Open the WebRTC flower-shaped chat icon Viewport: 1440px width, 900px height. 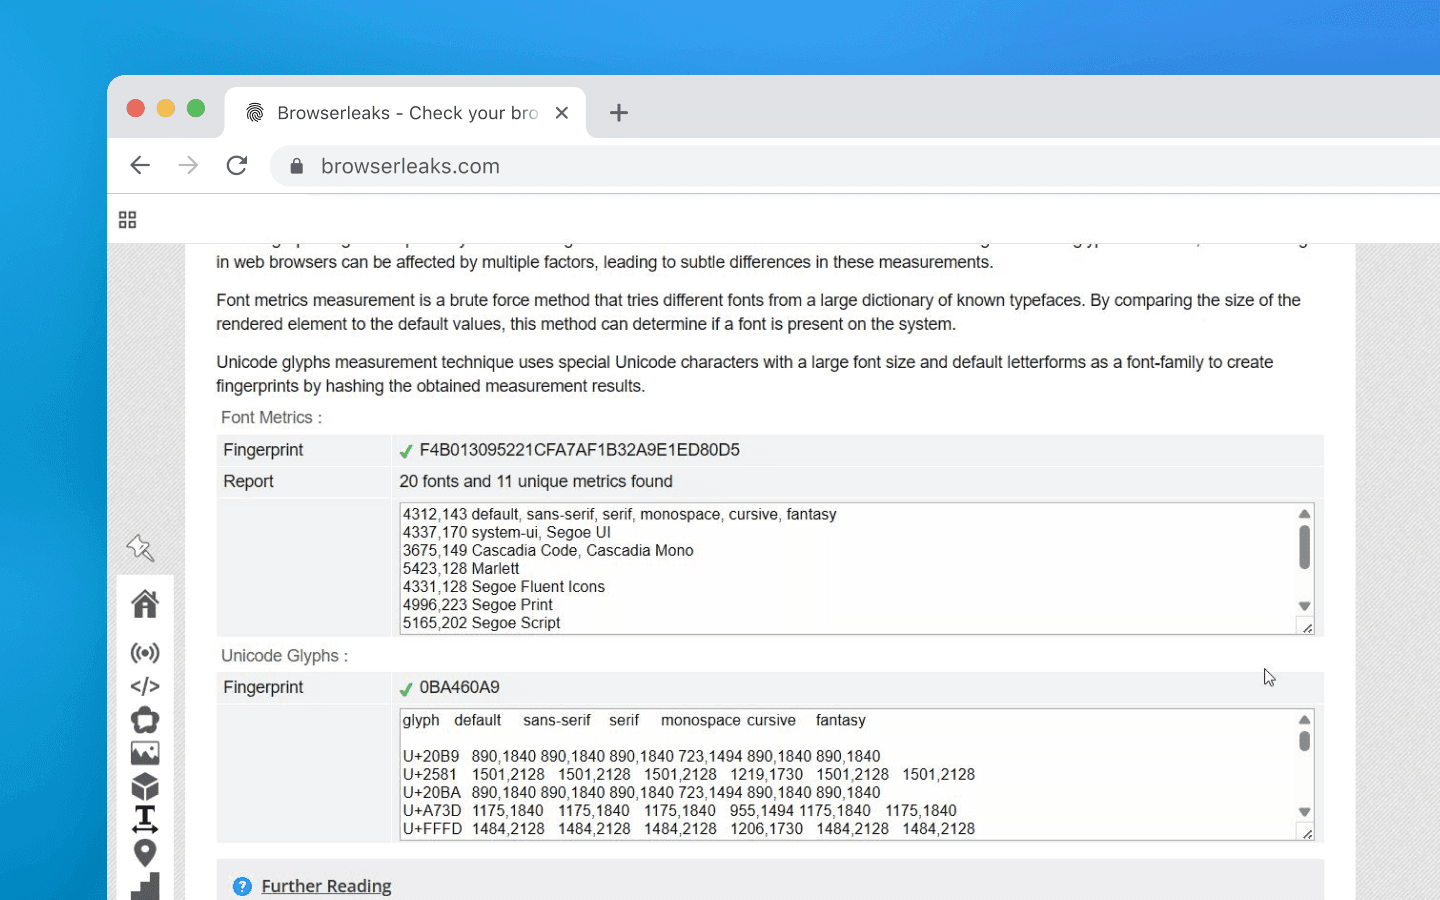tap(145, 720)
